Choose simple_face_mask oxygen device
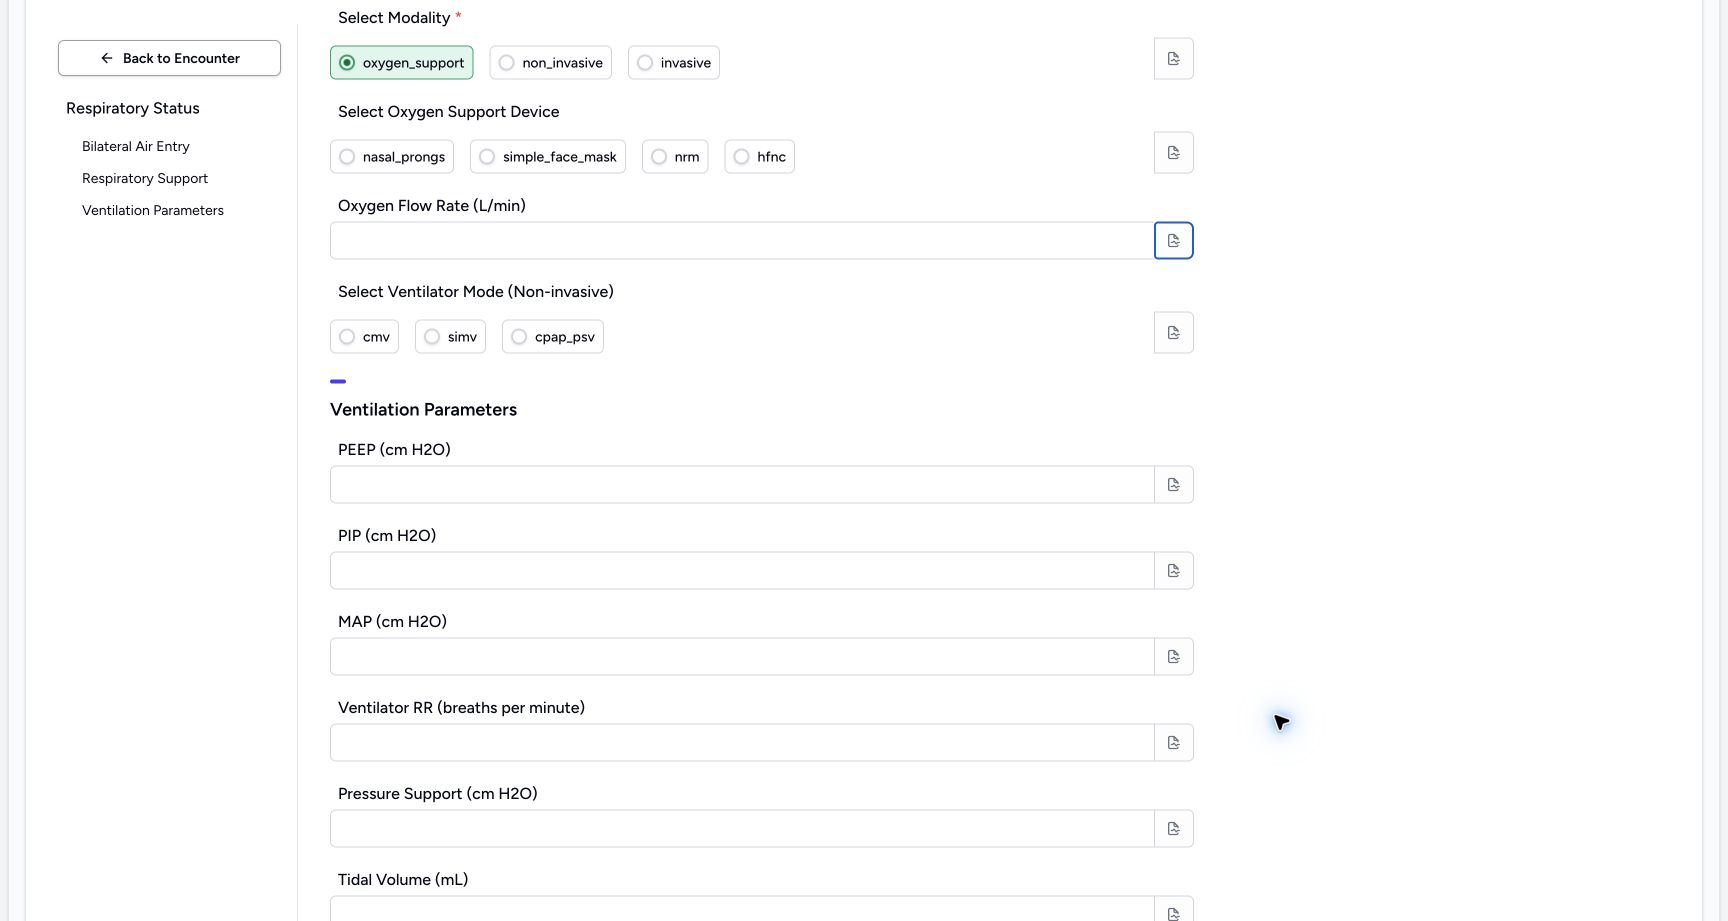 (548, 157)
